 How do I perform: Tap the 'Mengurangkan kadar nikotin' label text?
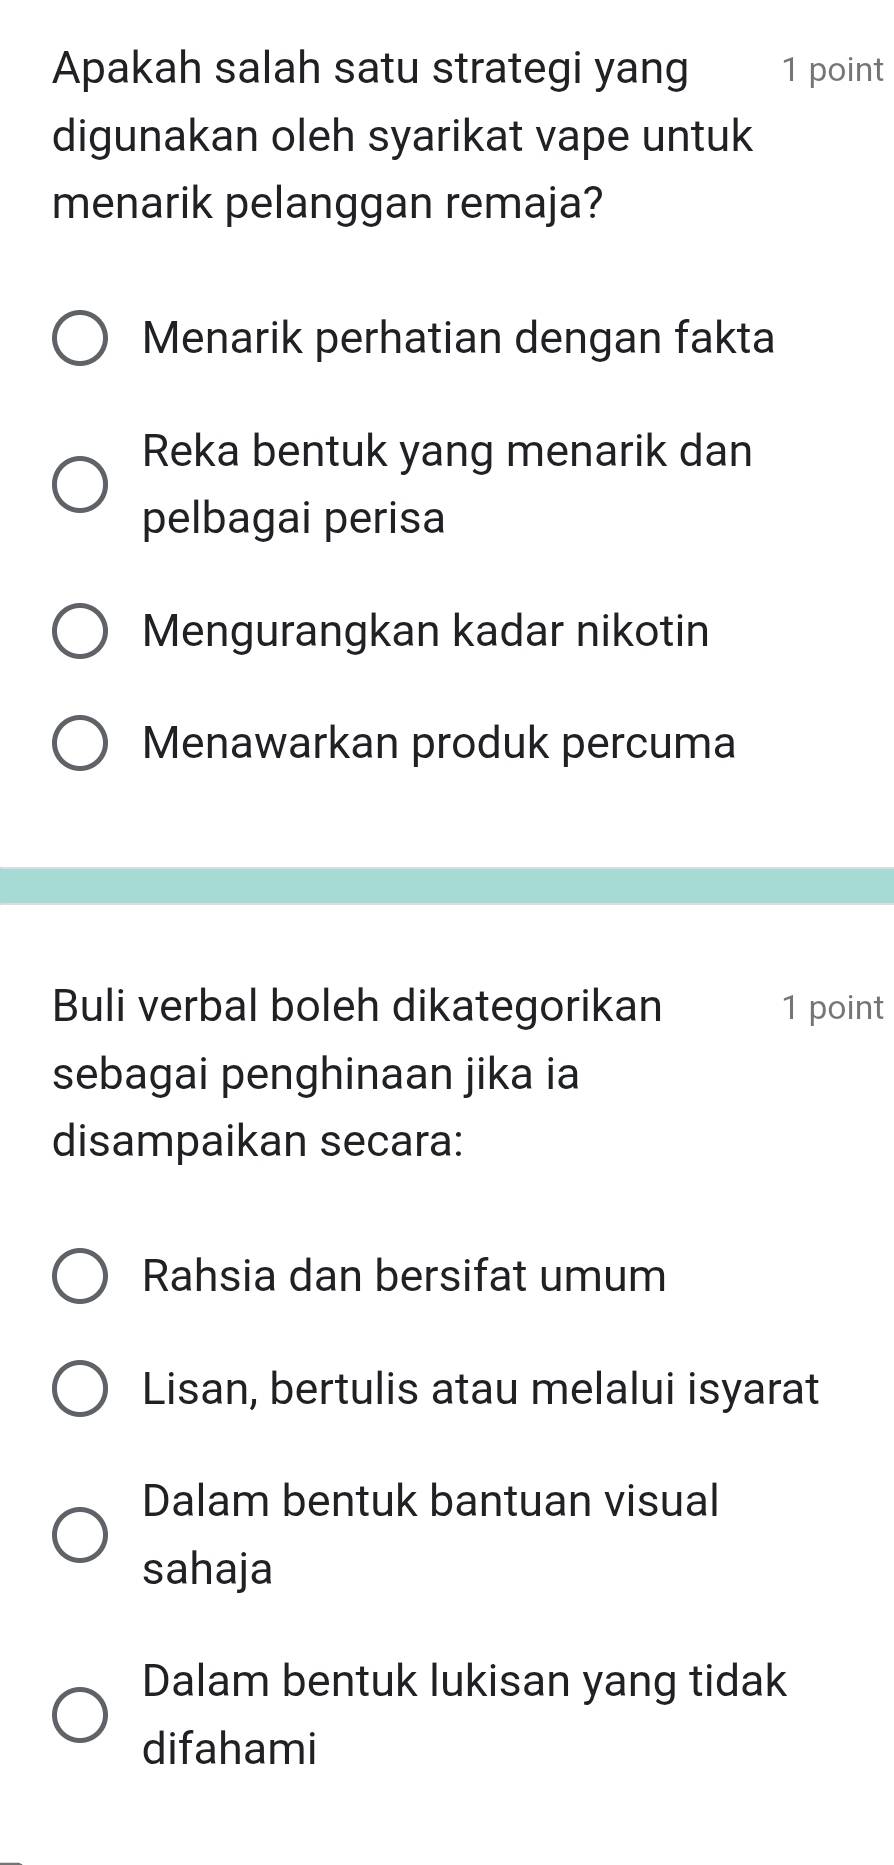pyautogui.click(x=426, y=631)
